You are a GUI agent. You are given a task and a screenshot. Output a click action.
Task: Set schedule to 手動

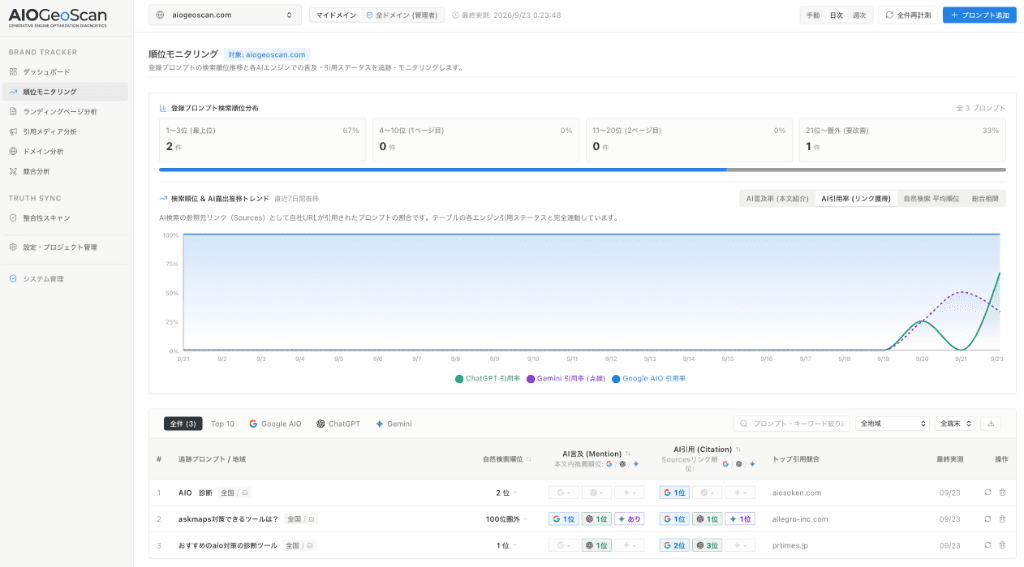pyautogui.click(x=813, y=15)
